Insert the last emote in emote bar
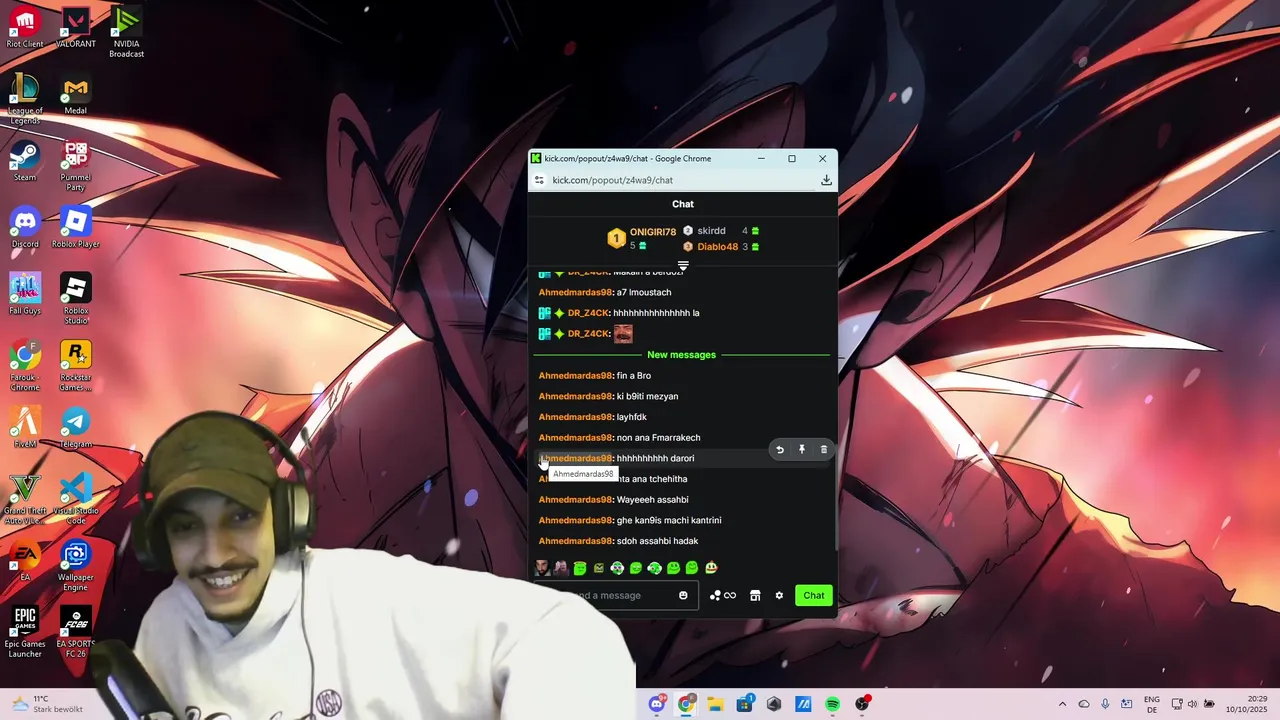 (x=711, y=568)
